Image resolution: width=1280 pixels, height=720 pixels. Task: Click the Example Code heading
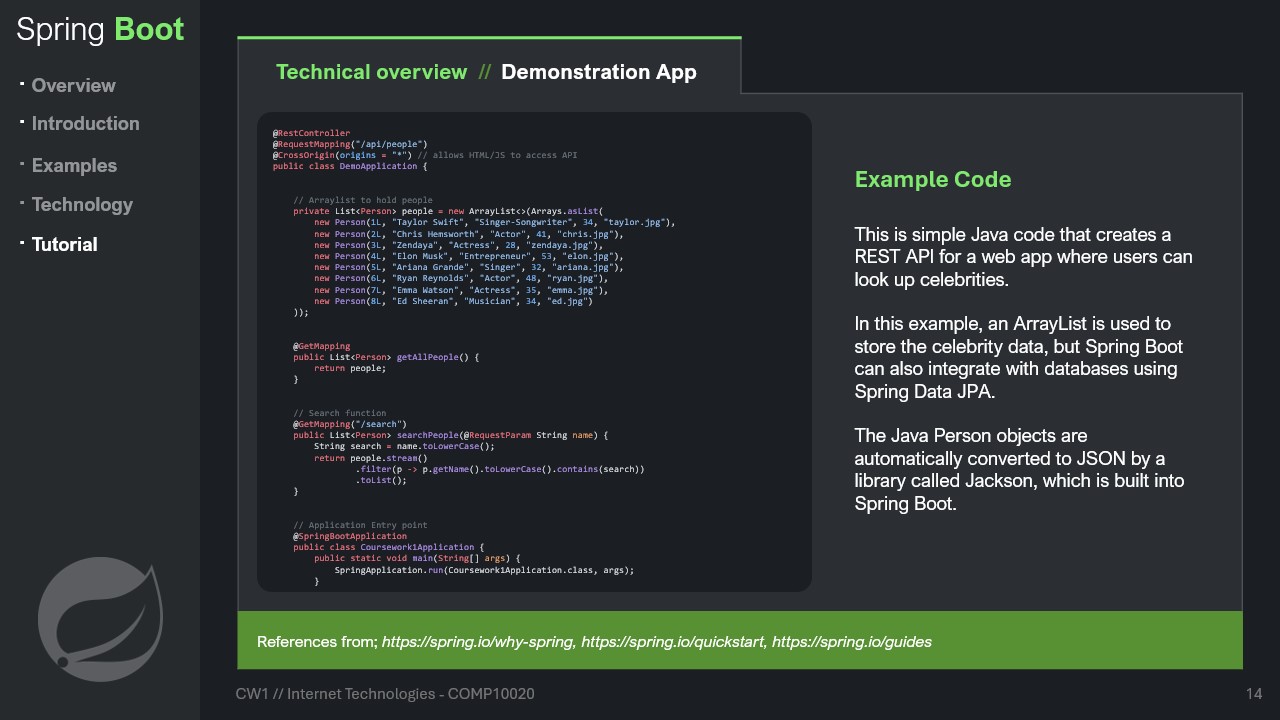click(x=932, y=180)
